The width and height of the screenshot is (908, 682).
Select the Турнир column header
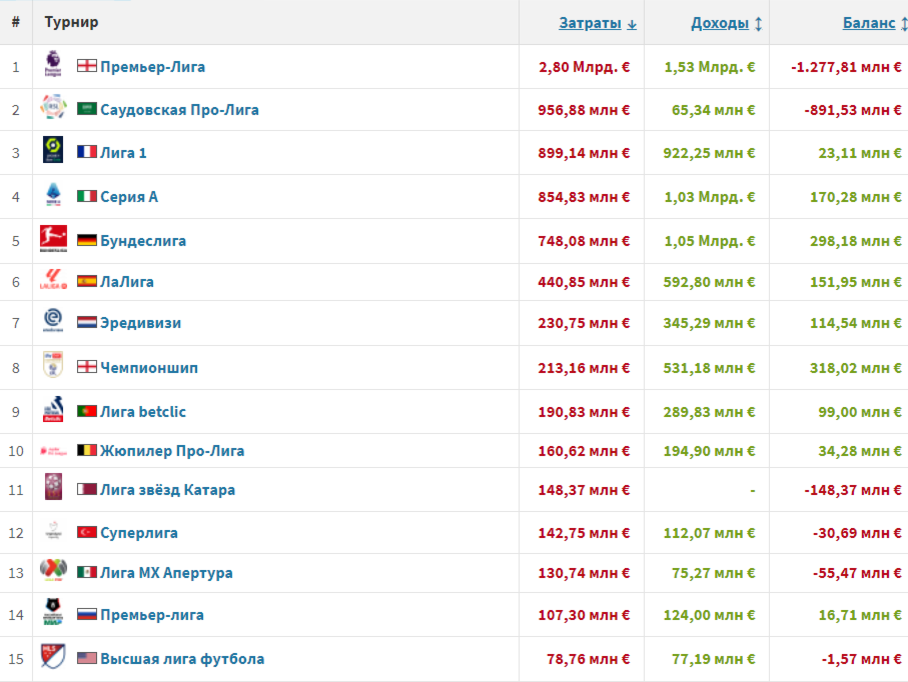pos(71,22)
